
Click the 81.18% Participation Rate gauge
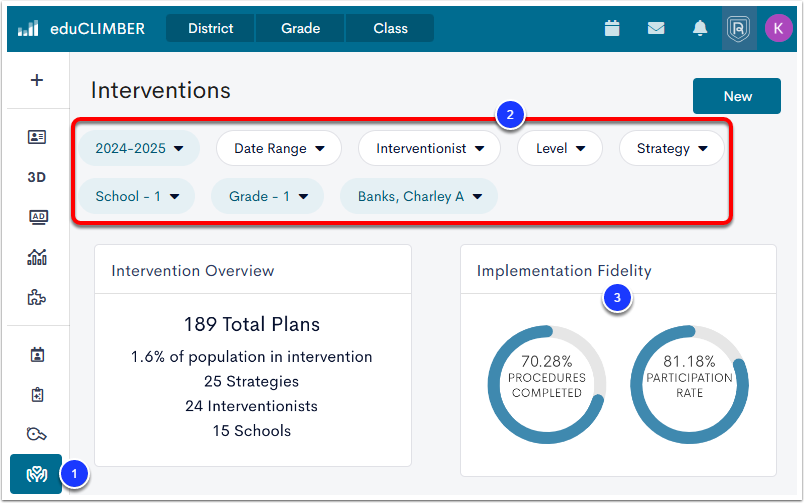click(689, 384)
